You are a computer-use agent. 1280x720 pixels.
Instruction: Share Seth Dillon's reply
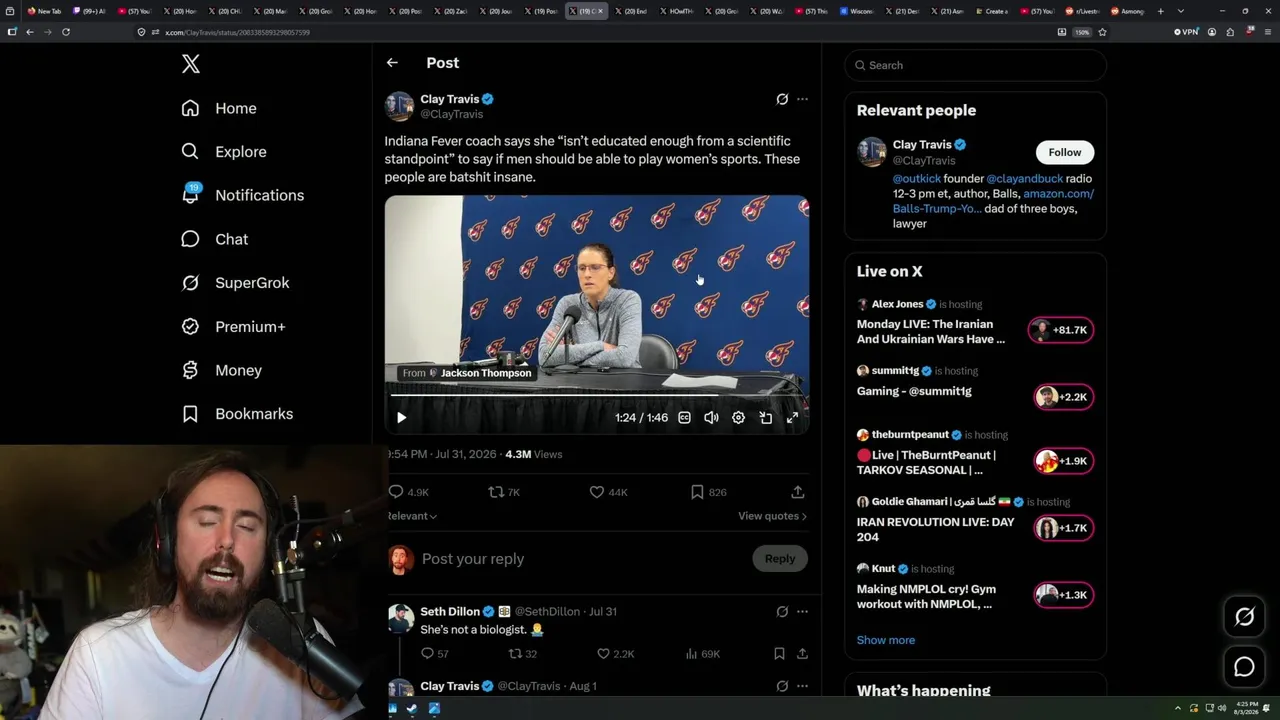[x=802, y=654]
